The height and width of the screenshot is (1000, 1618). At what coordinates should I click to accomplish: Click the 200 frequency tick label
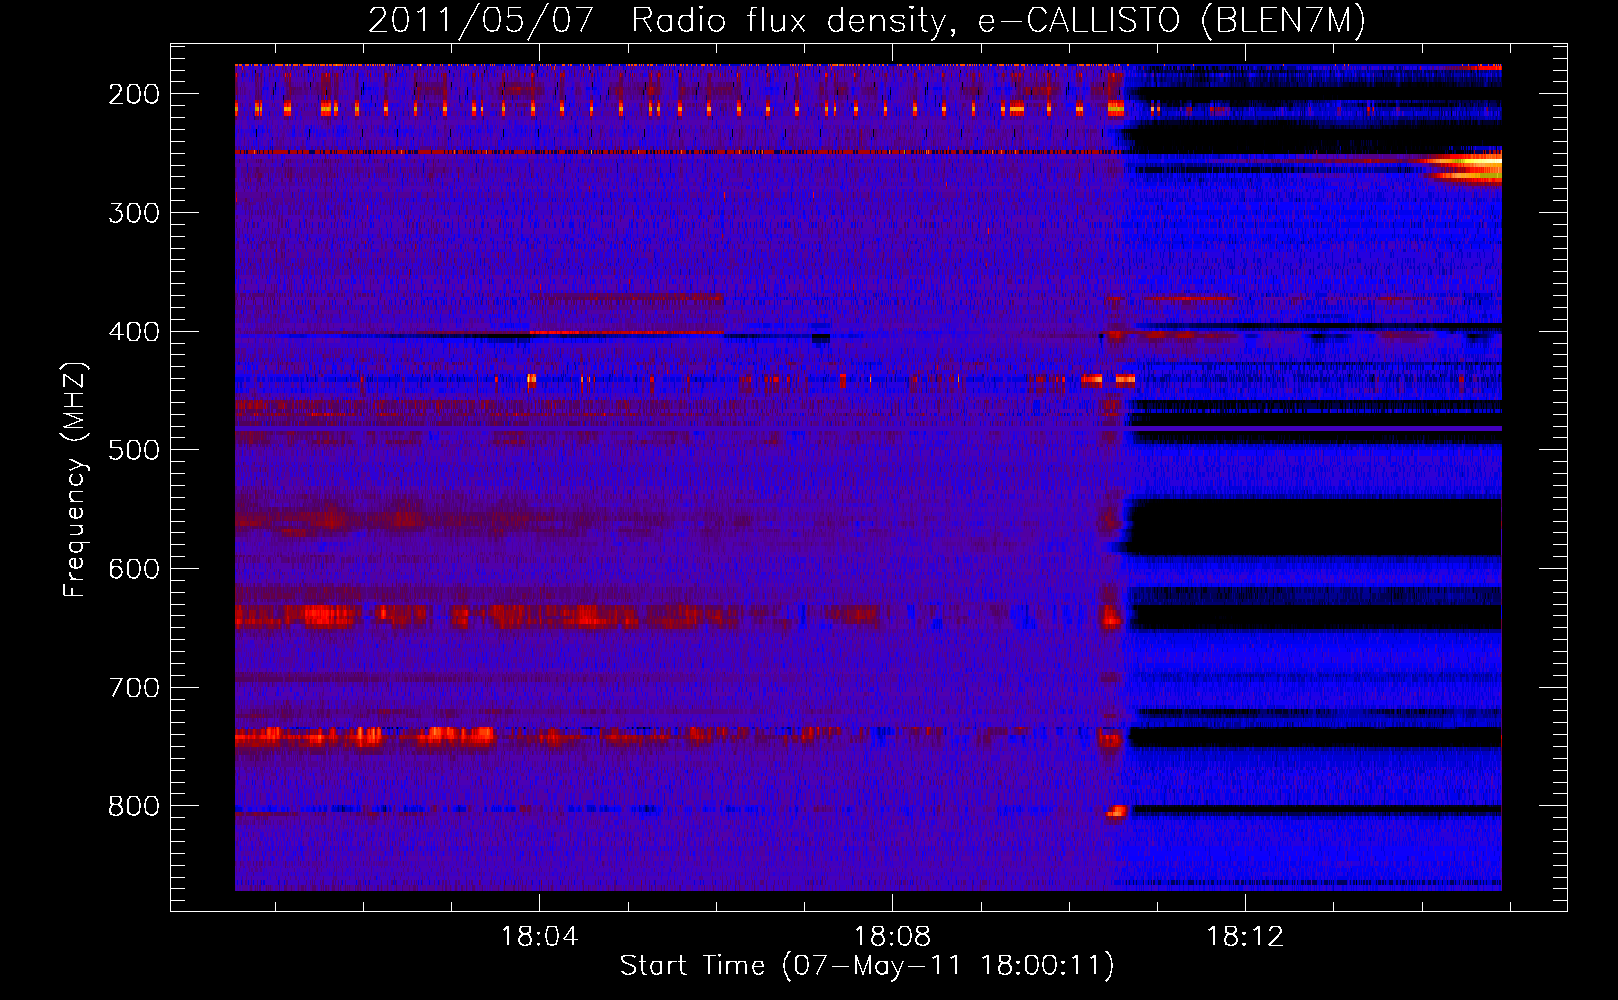pos(134,94)
